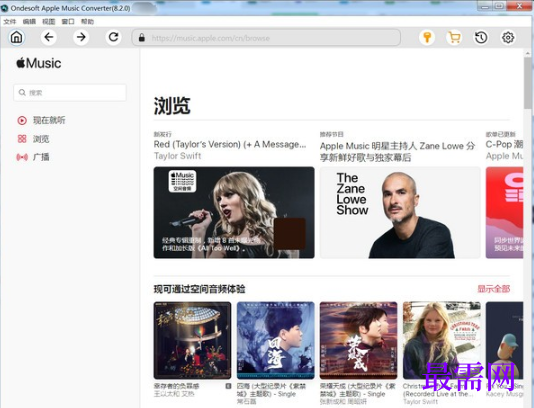Image resolution: width=534 pixels, height=408 pixels.
Task: Open the 窗口 menu
Action: point(68,22)
